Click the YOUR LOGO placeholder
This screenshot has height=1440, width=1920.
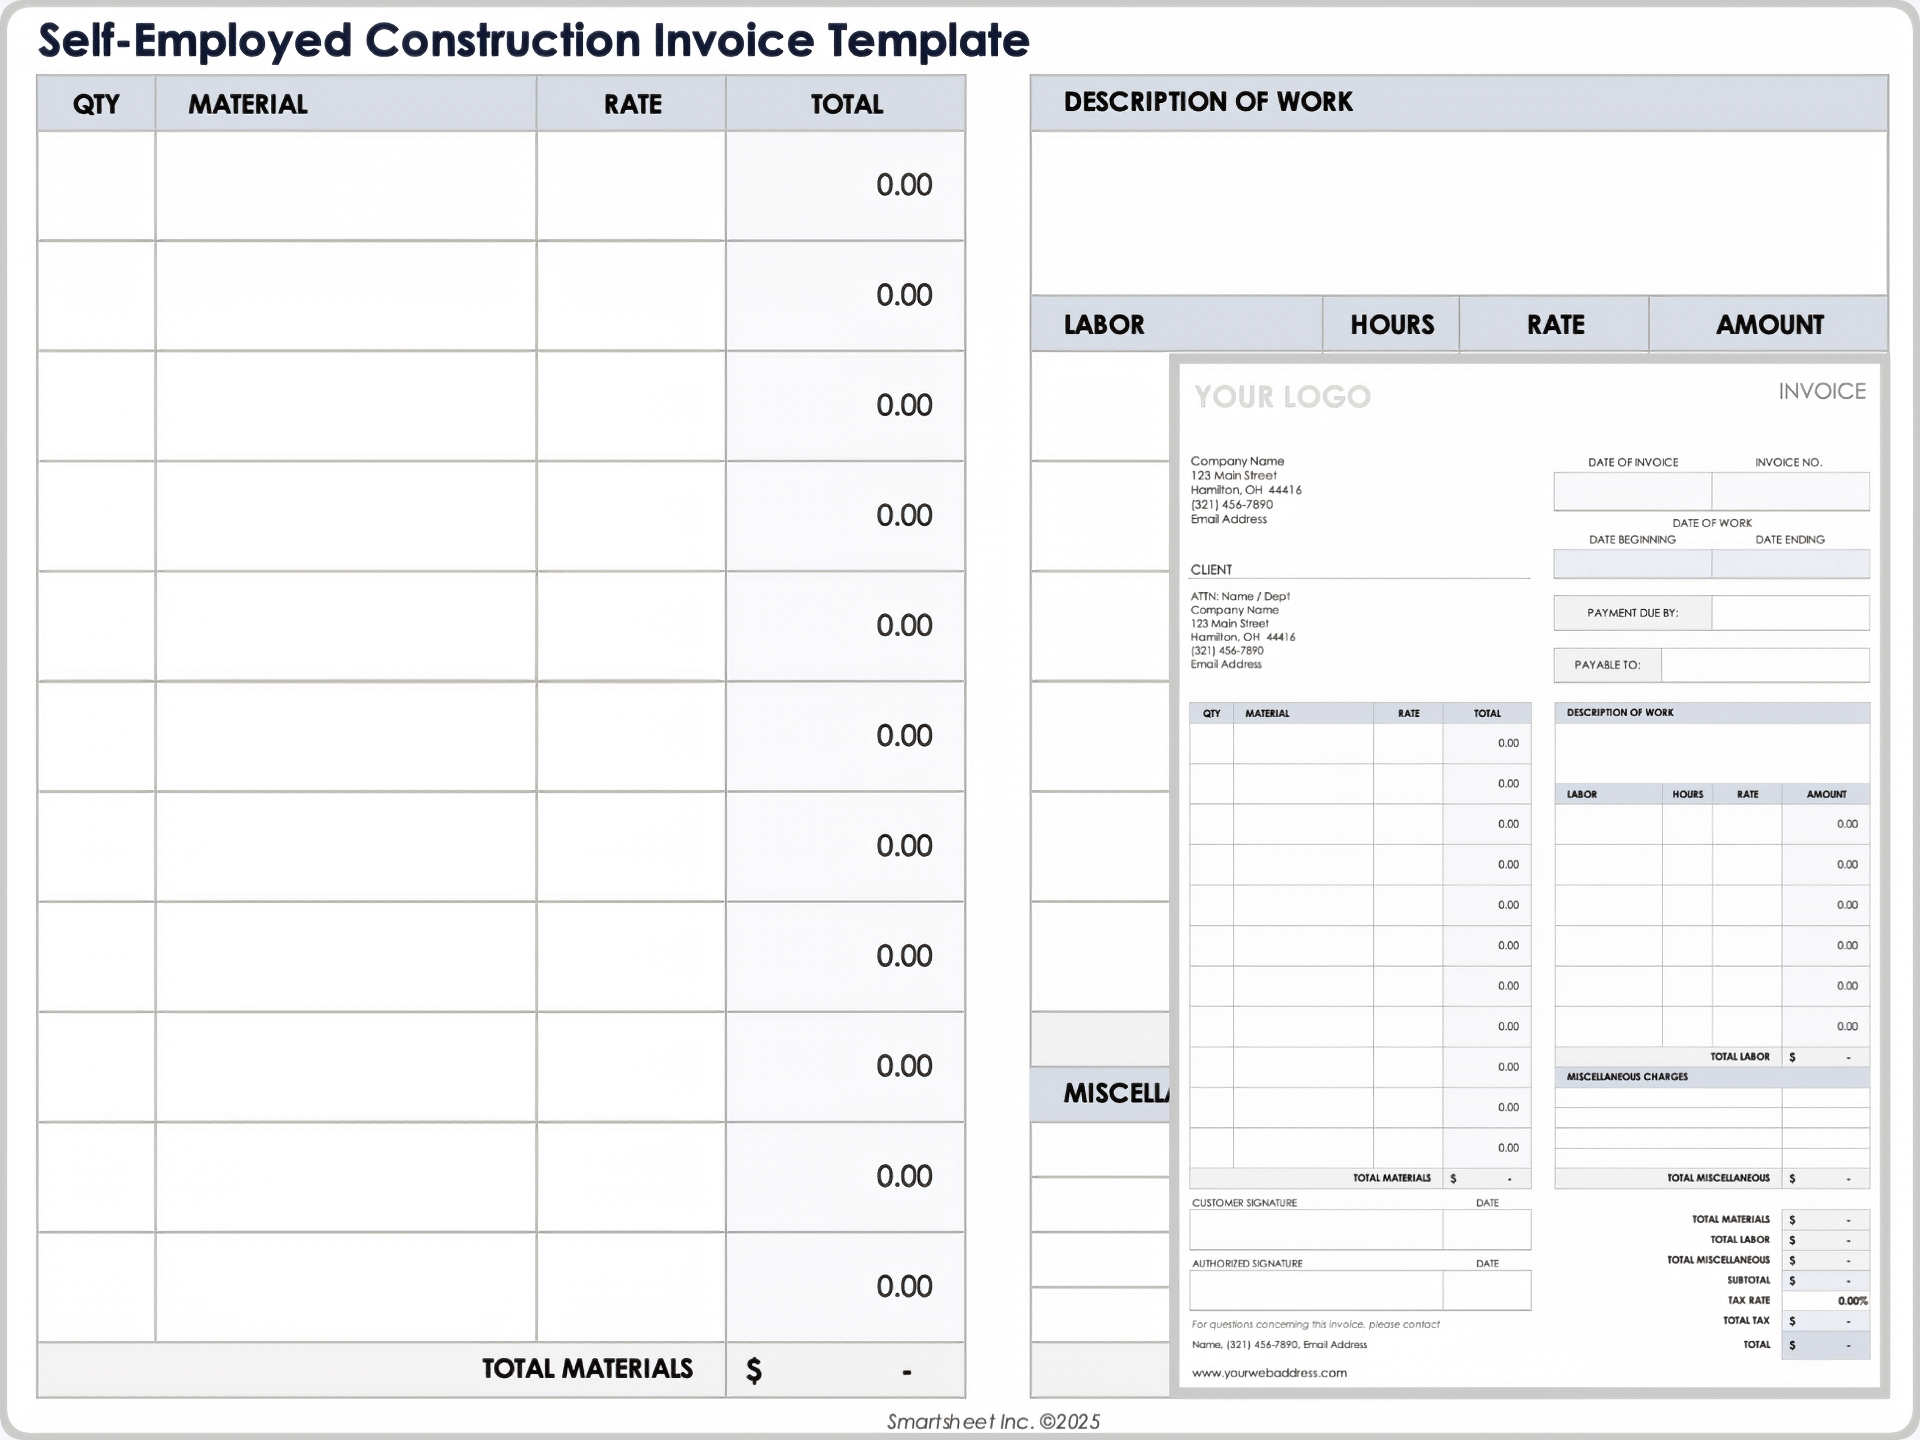point(1282,397)
